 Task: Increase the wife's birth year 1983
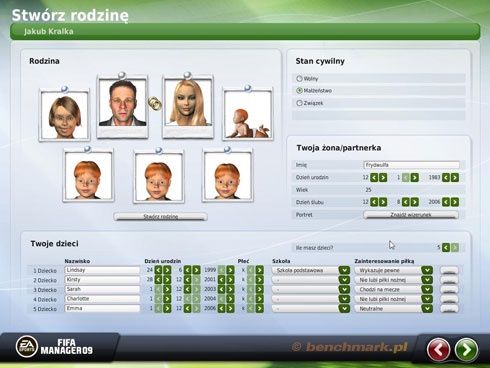(455, 177)
